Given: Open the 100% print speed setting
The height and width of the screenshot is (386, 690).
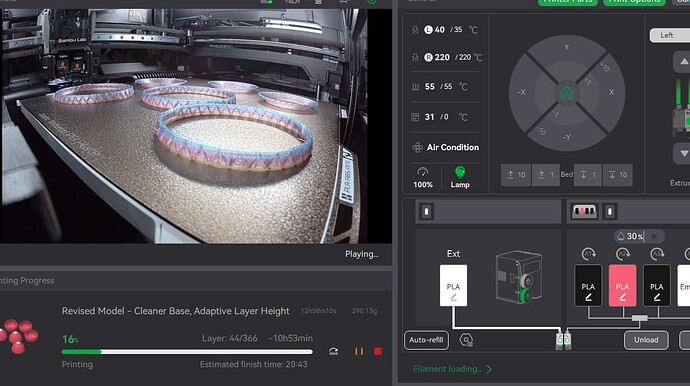Looking at the screenshot, I should [x=423, y=177].
